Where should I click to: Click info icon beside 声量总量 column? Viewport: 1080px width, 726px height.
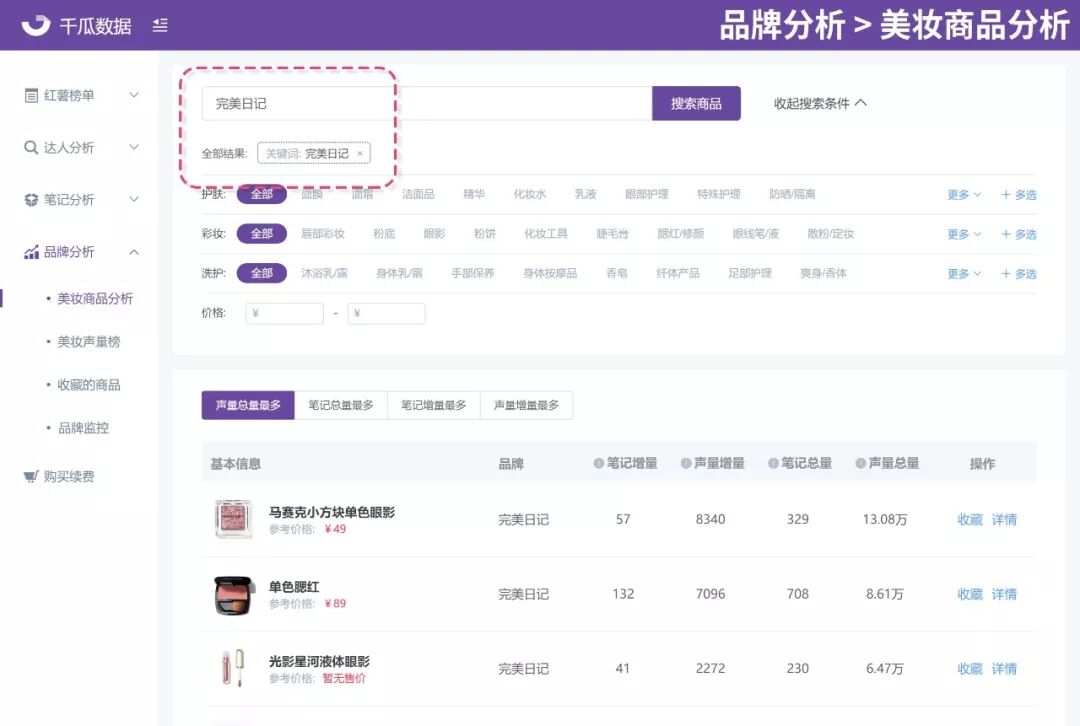(861, 464)
